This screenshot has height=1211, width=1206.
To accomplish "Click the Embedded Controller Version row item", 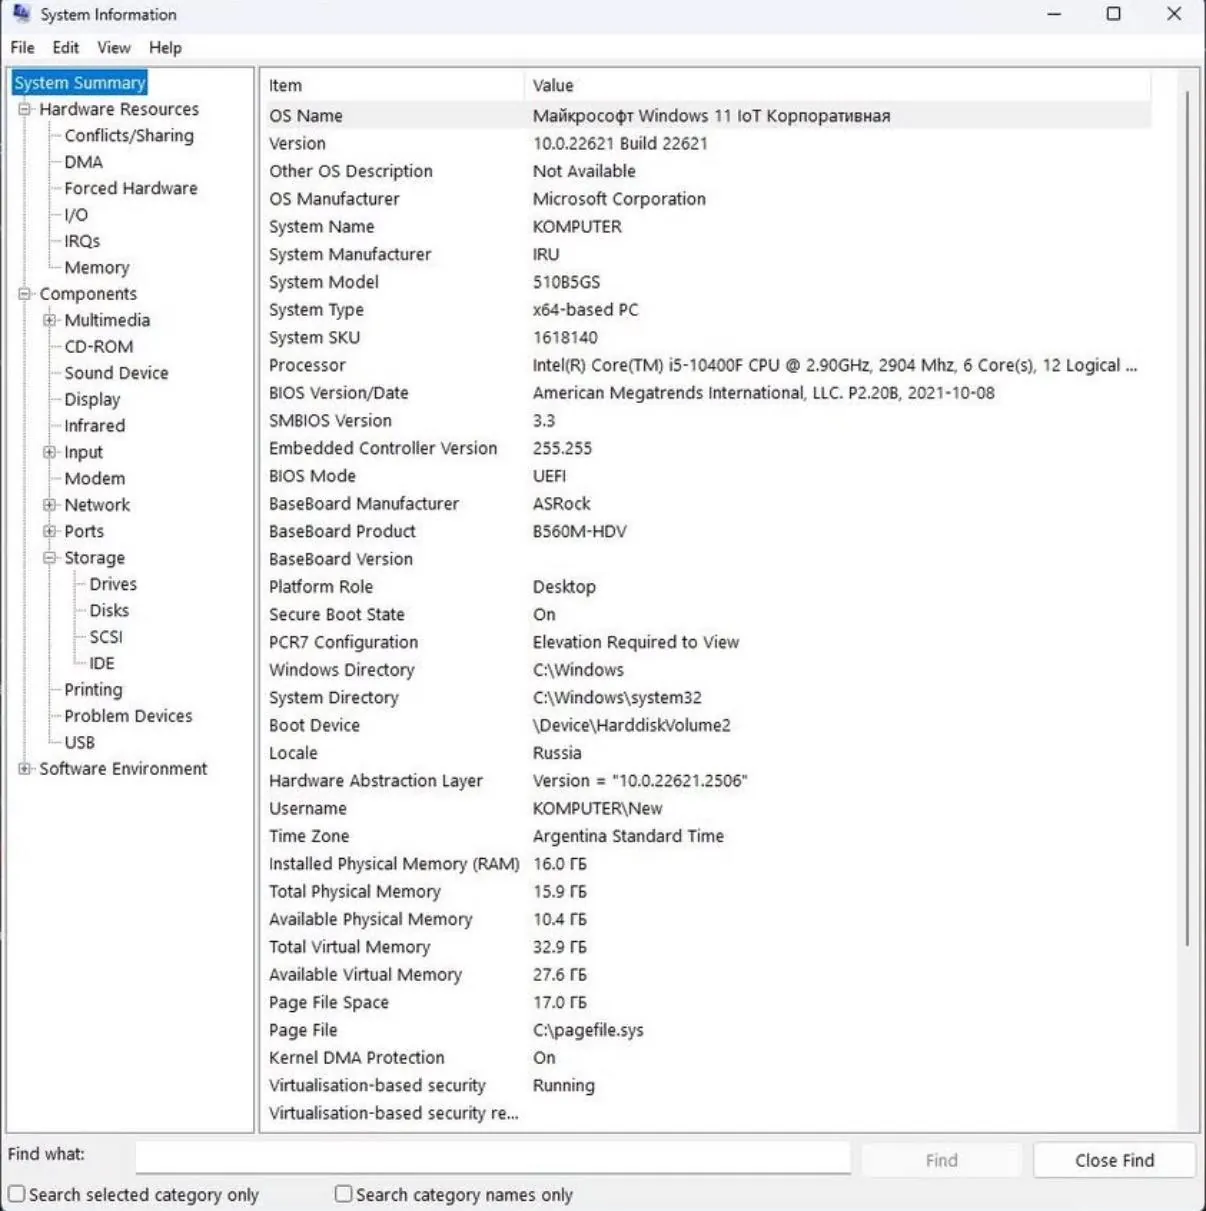I will (383, 449).
